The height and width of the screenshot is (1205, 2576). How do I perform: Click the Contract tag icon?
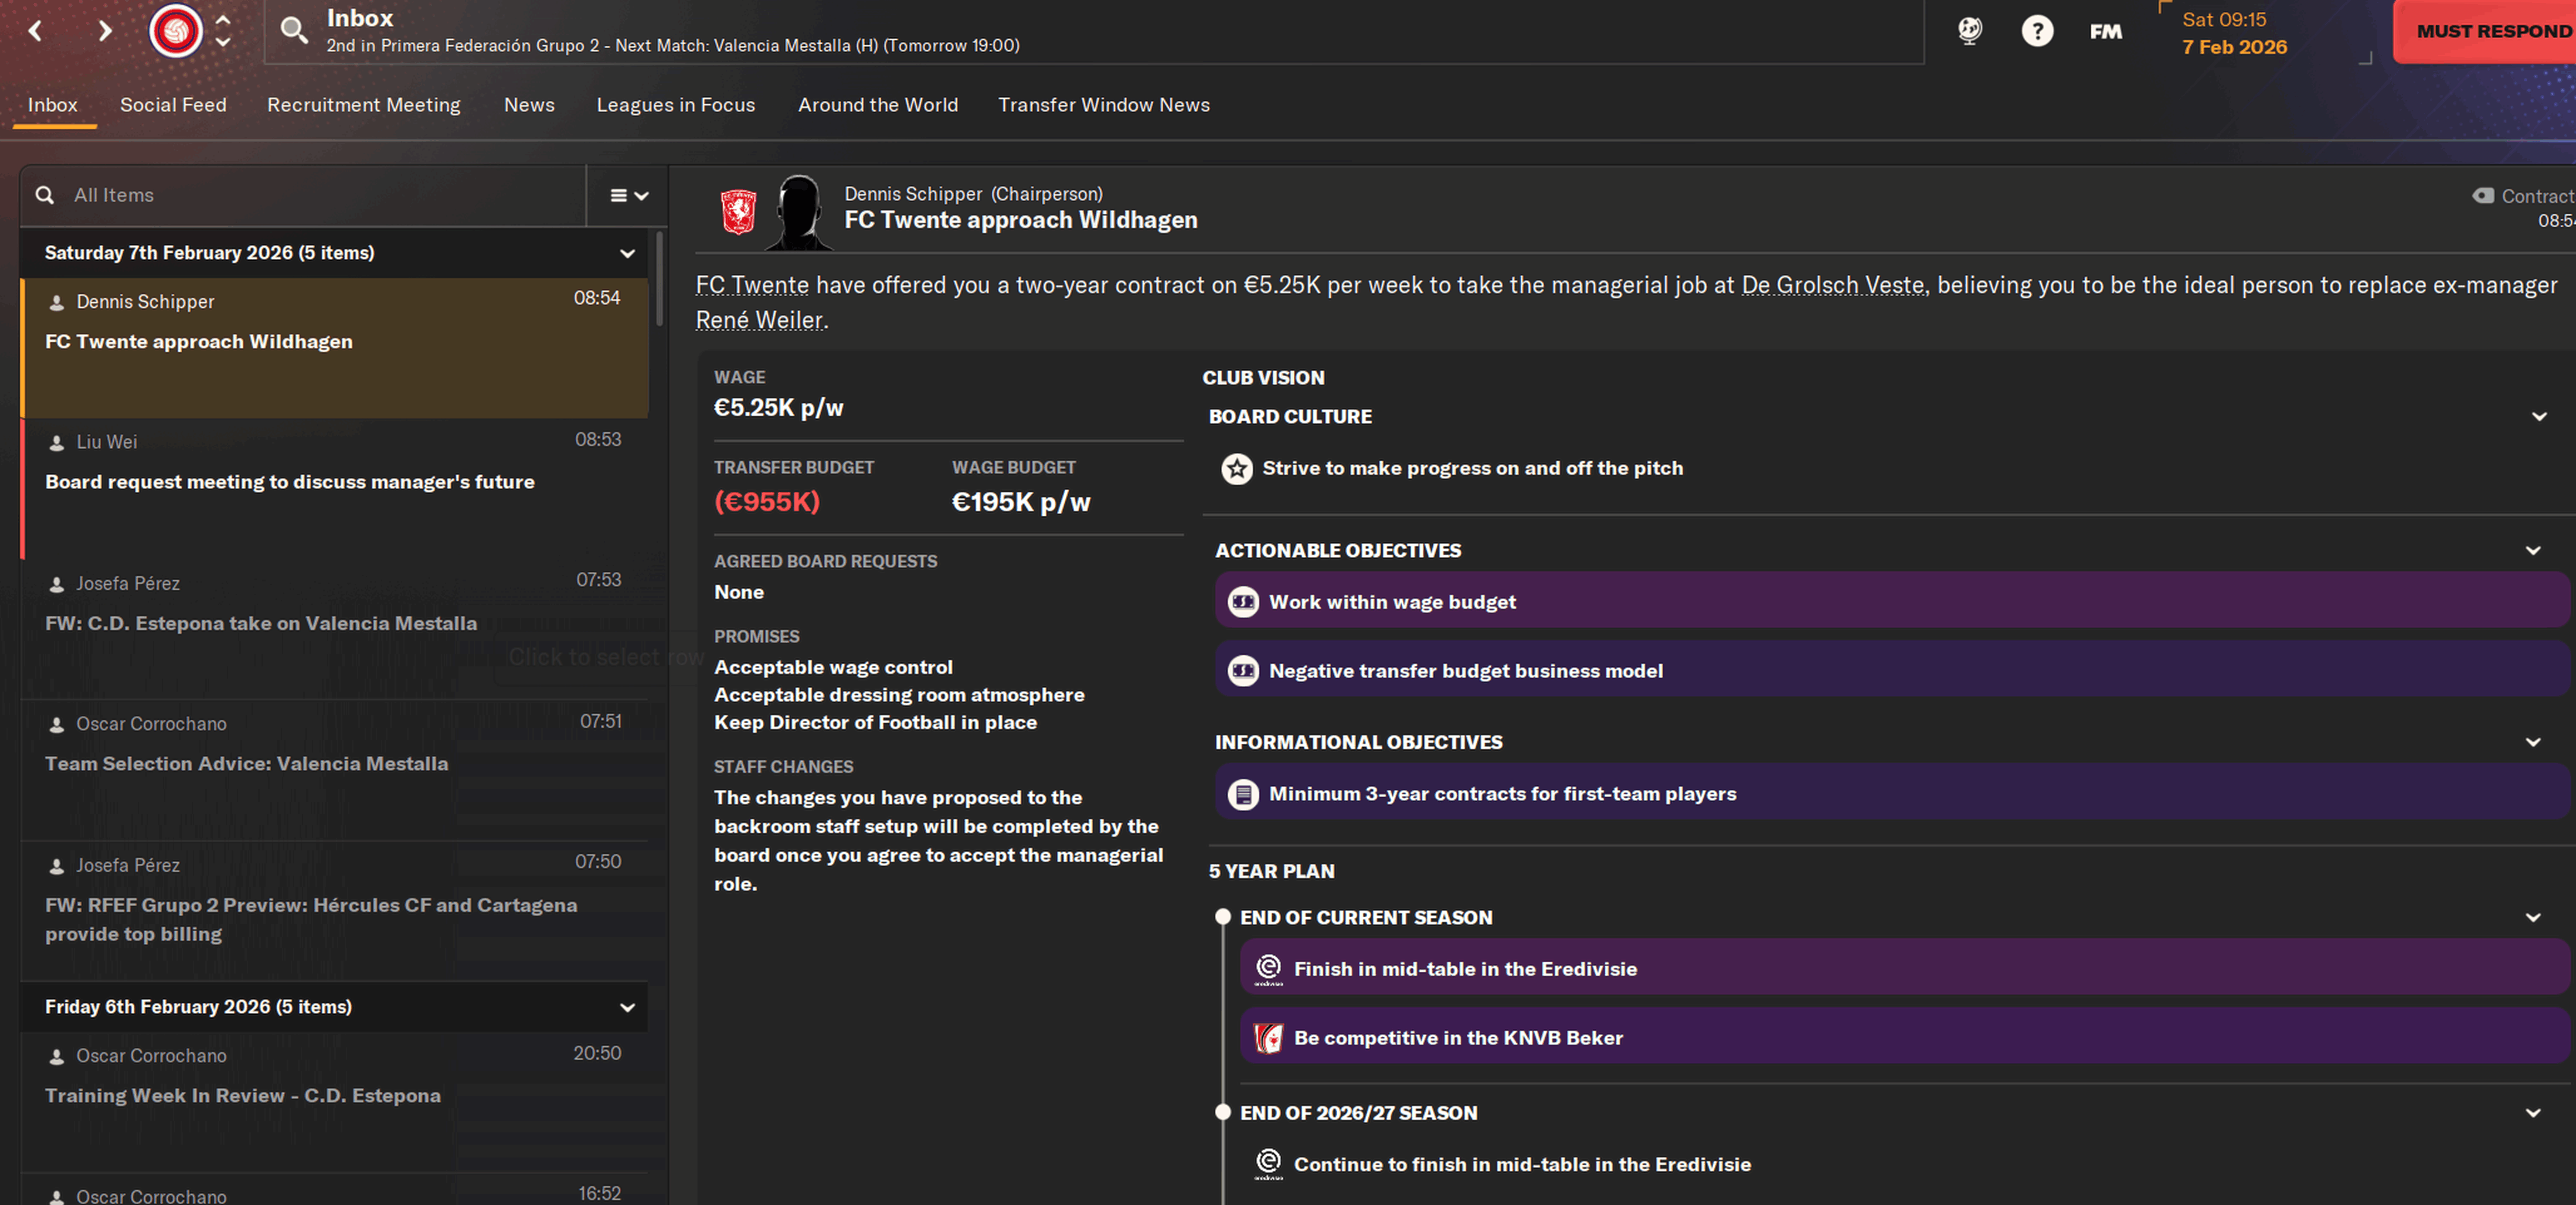point(2483,195)
